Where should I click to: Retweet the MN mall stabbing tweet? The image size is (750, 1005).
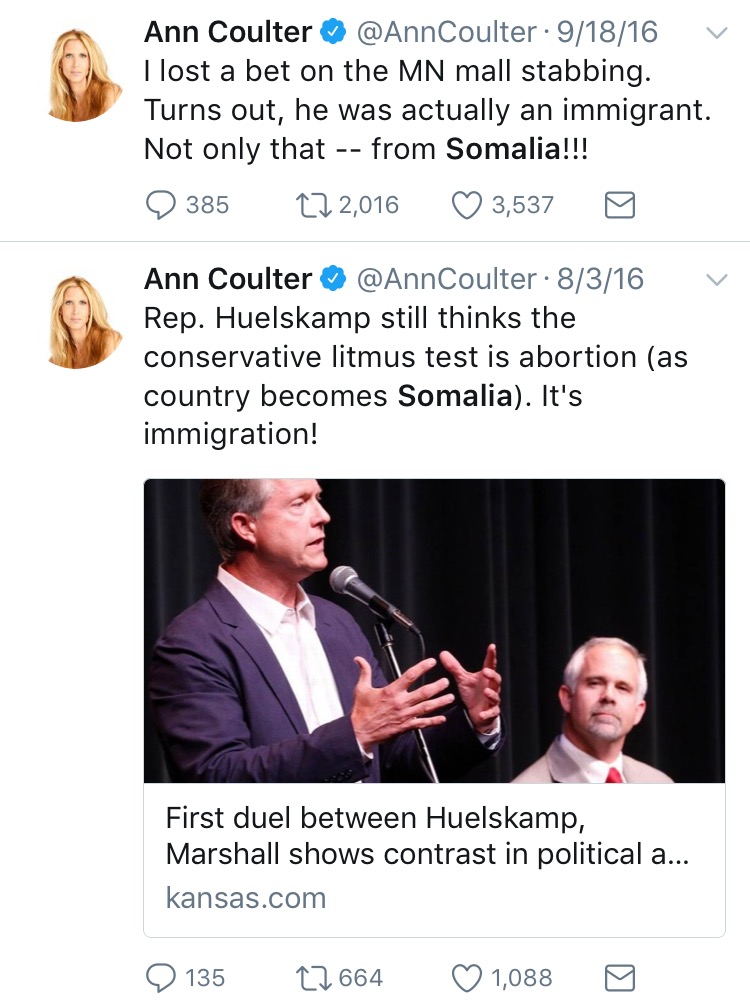(x=313, y=206)
